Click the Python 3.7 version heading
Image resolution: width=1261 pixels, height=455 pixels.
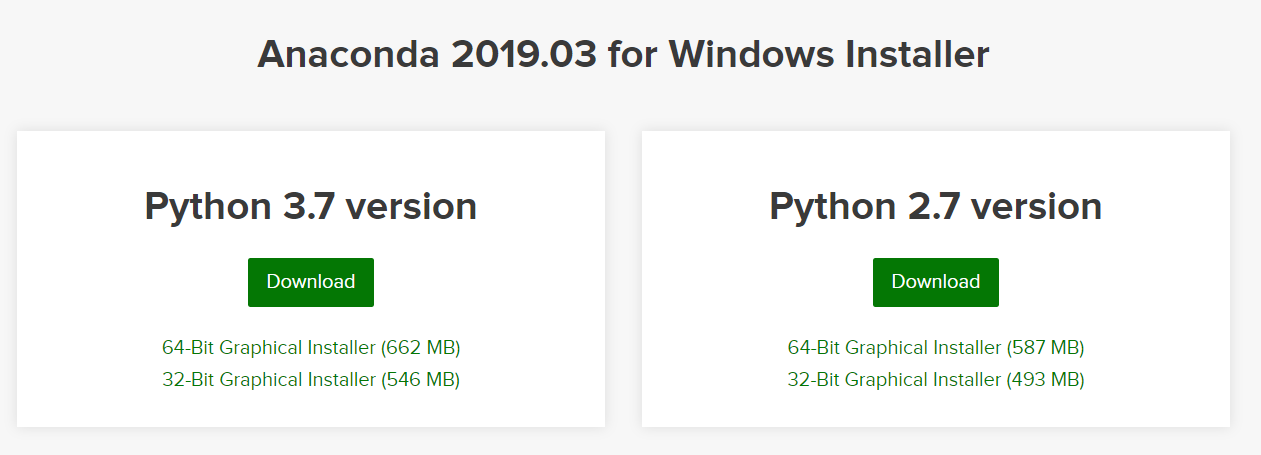click(x=310, y=206)
